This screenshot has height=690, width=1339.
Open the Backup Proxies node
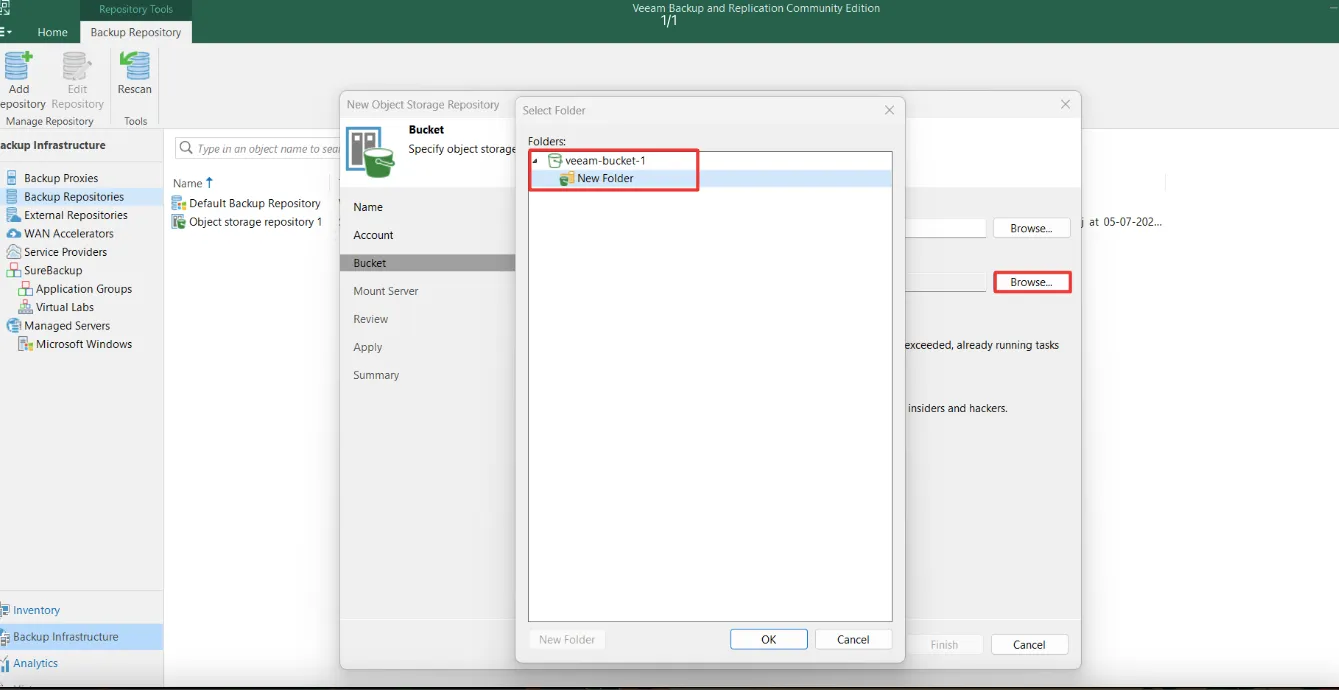[61, 178]
